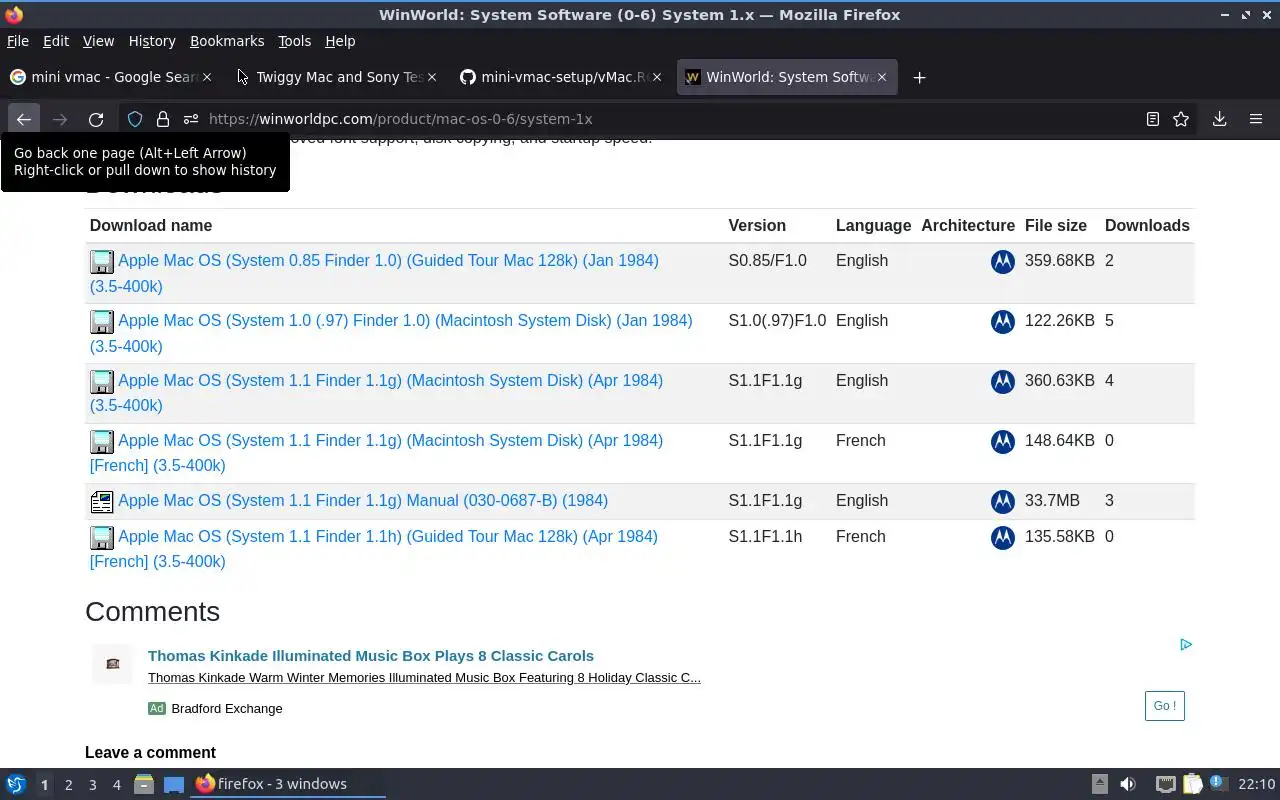Show site security lock information
Screen dimensions: 1280x800
[163, 119]
